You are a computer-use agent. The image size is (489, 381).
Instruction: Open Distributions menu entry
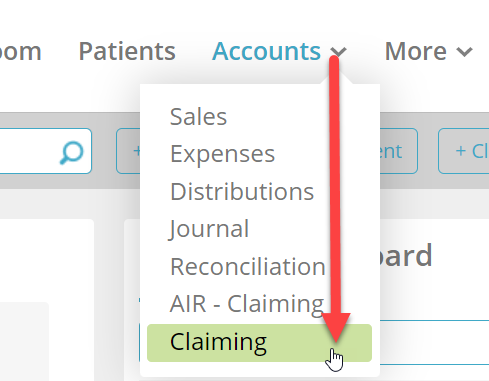click(x=242, y=191)
